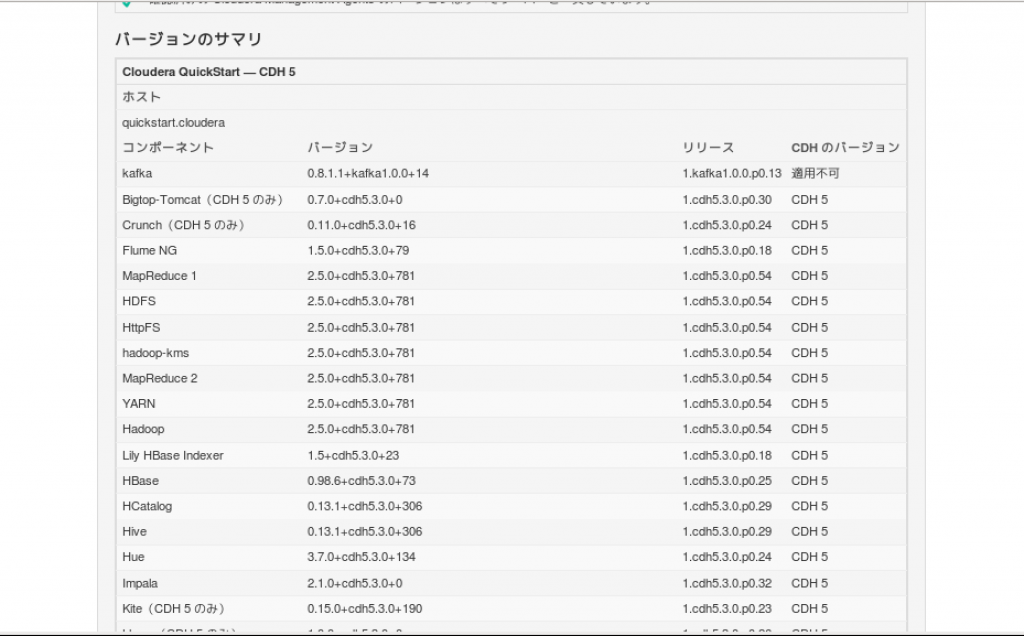
Task: Click version 3.7.0+cdh5.3.0+134
Action: 362,558
